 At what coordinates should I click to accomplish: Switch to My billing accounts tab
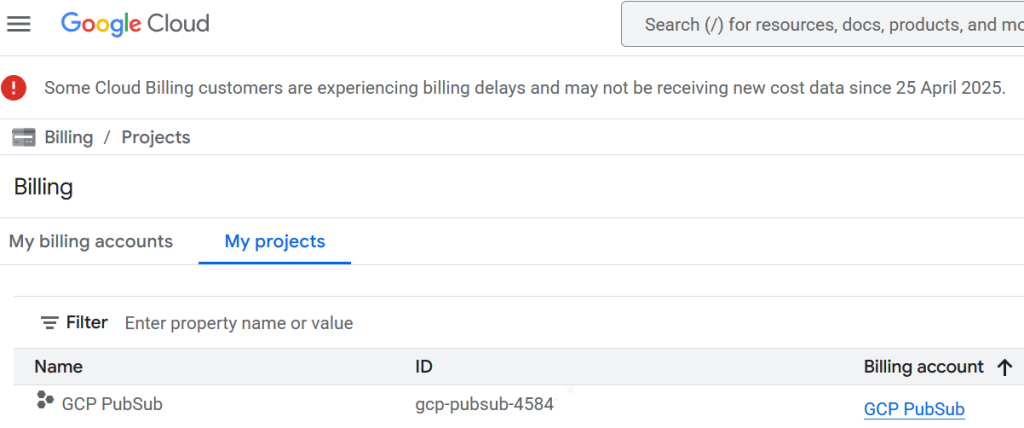point(91,241)
